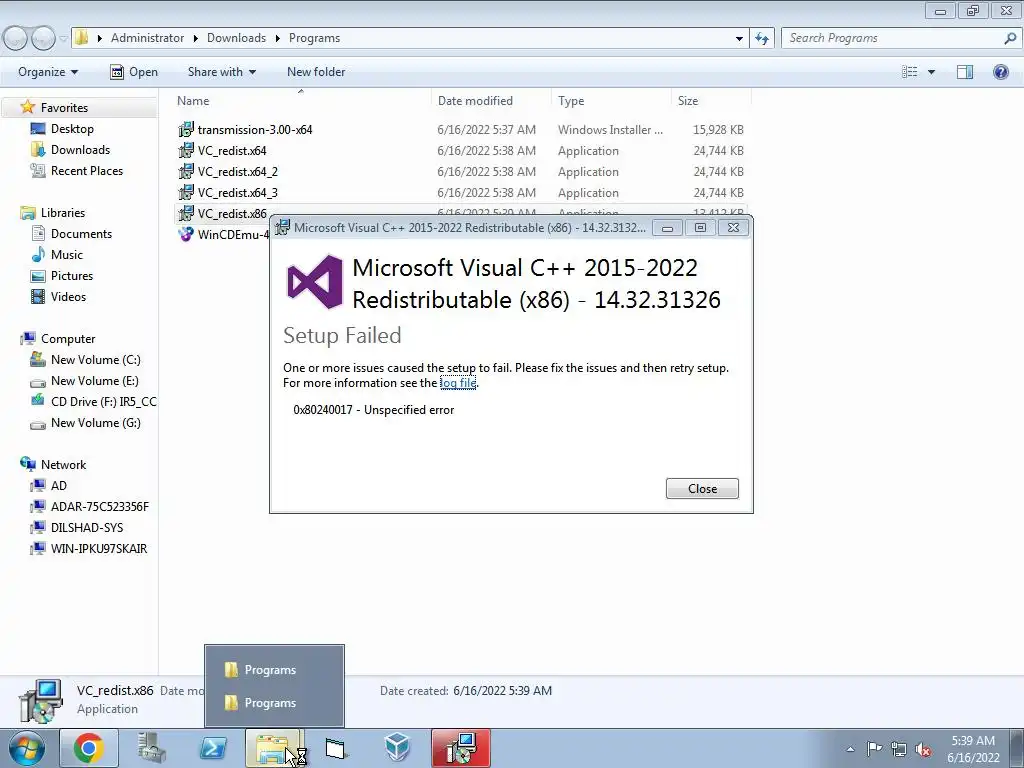Image resolution: width=1024 pixels, height=768 pixels.
Task: Click the Windows Start button
Action: point(27,748)
